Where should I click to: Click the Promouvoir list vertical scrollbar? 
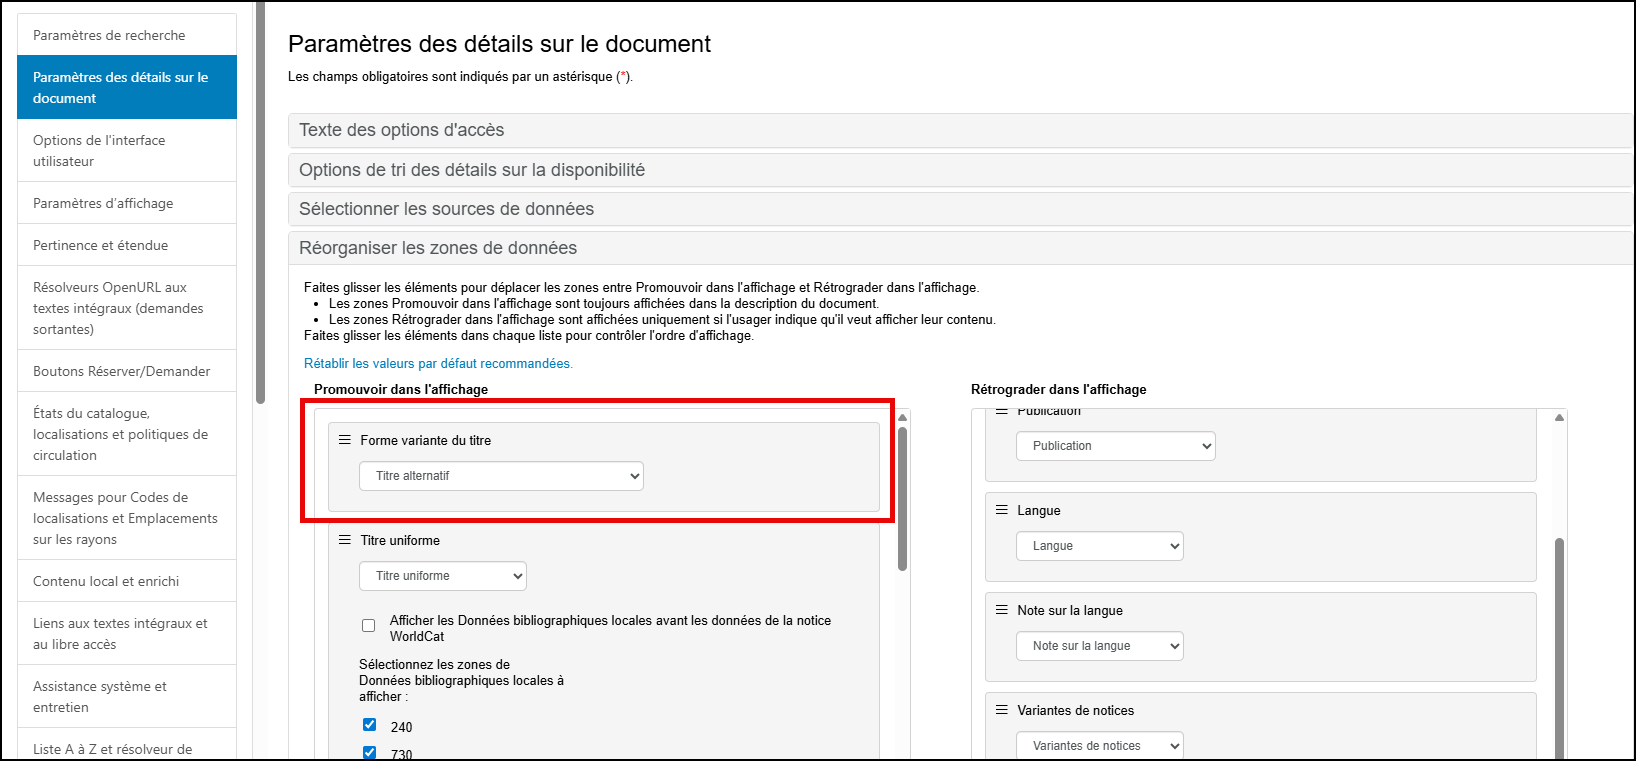tap(902, 500)
